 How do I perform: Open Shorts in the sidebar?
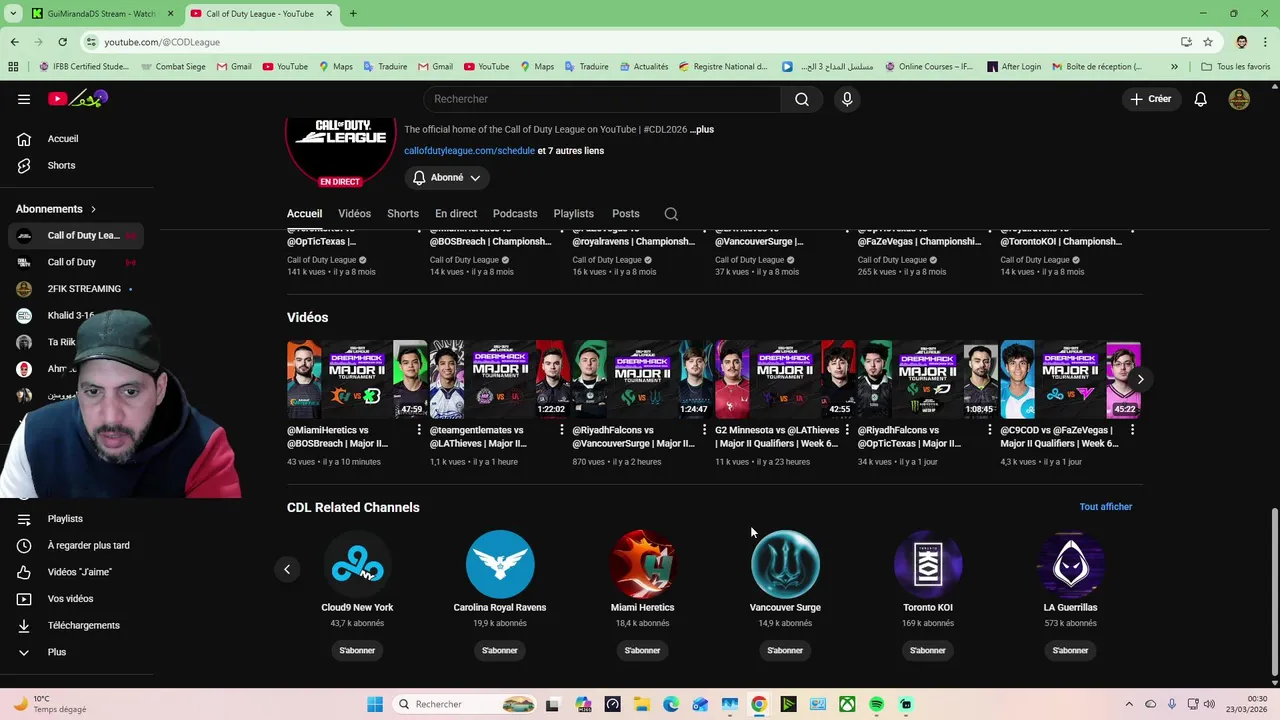pos(61,165)
